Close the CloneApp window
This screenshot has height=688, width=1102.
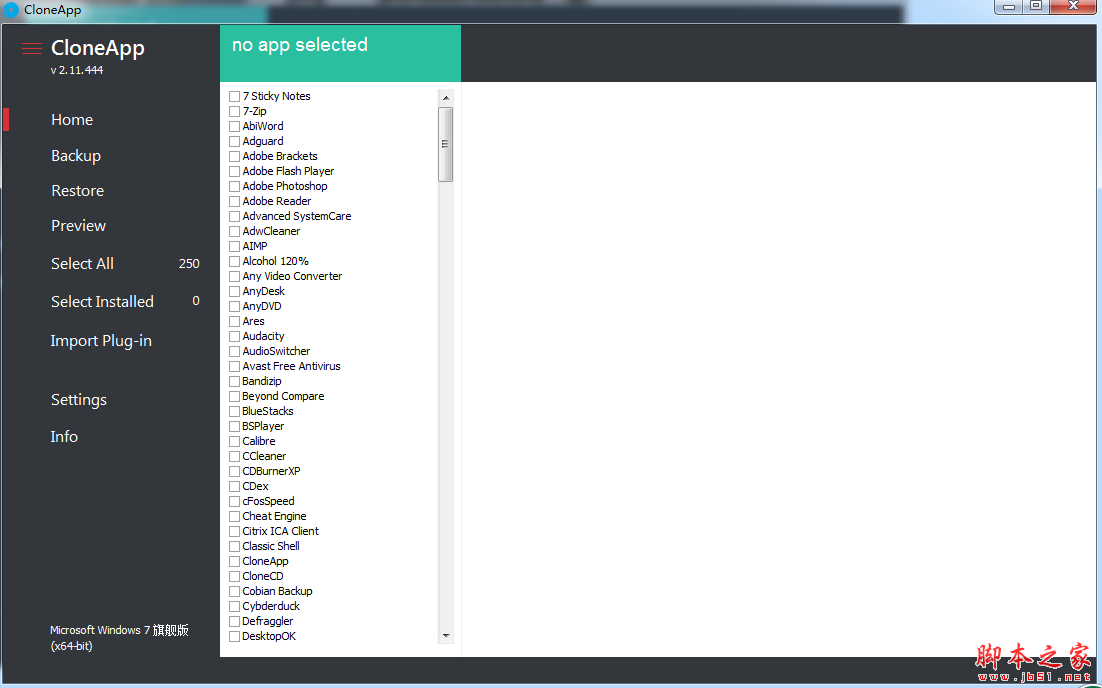1073,6
